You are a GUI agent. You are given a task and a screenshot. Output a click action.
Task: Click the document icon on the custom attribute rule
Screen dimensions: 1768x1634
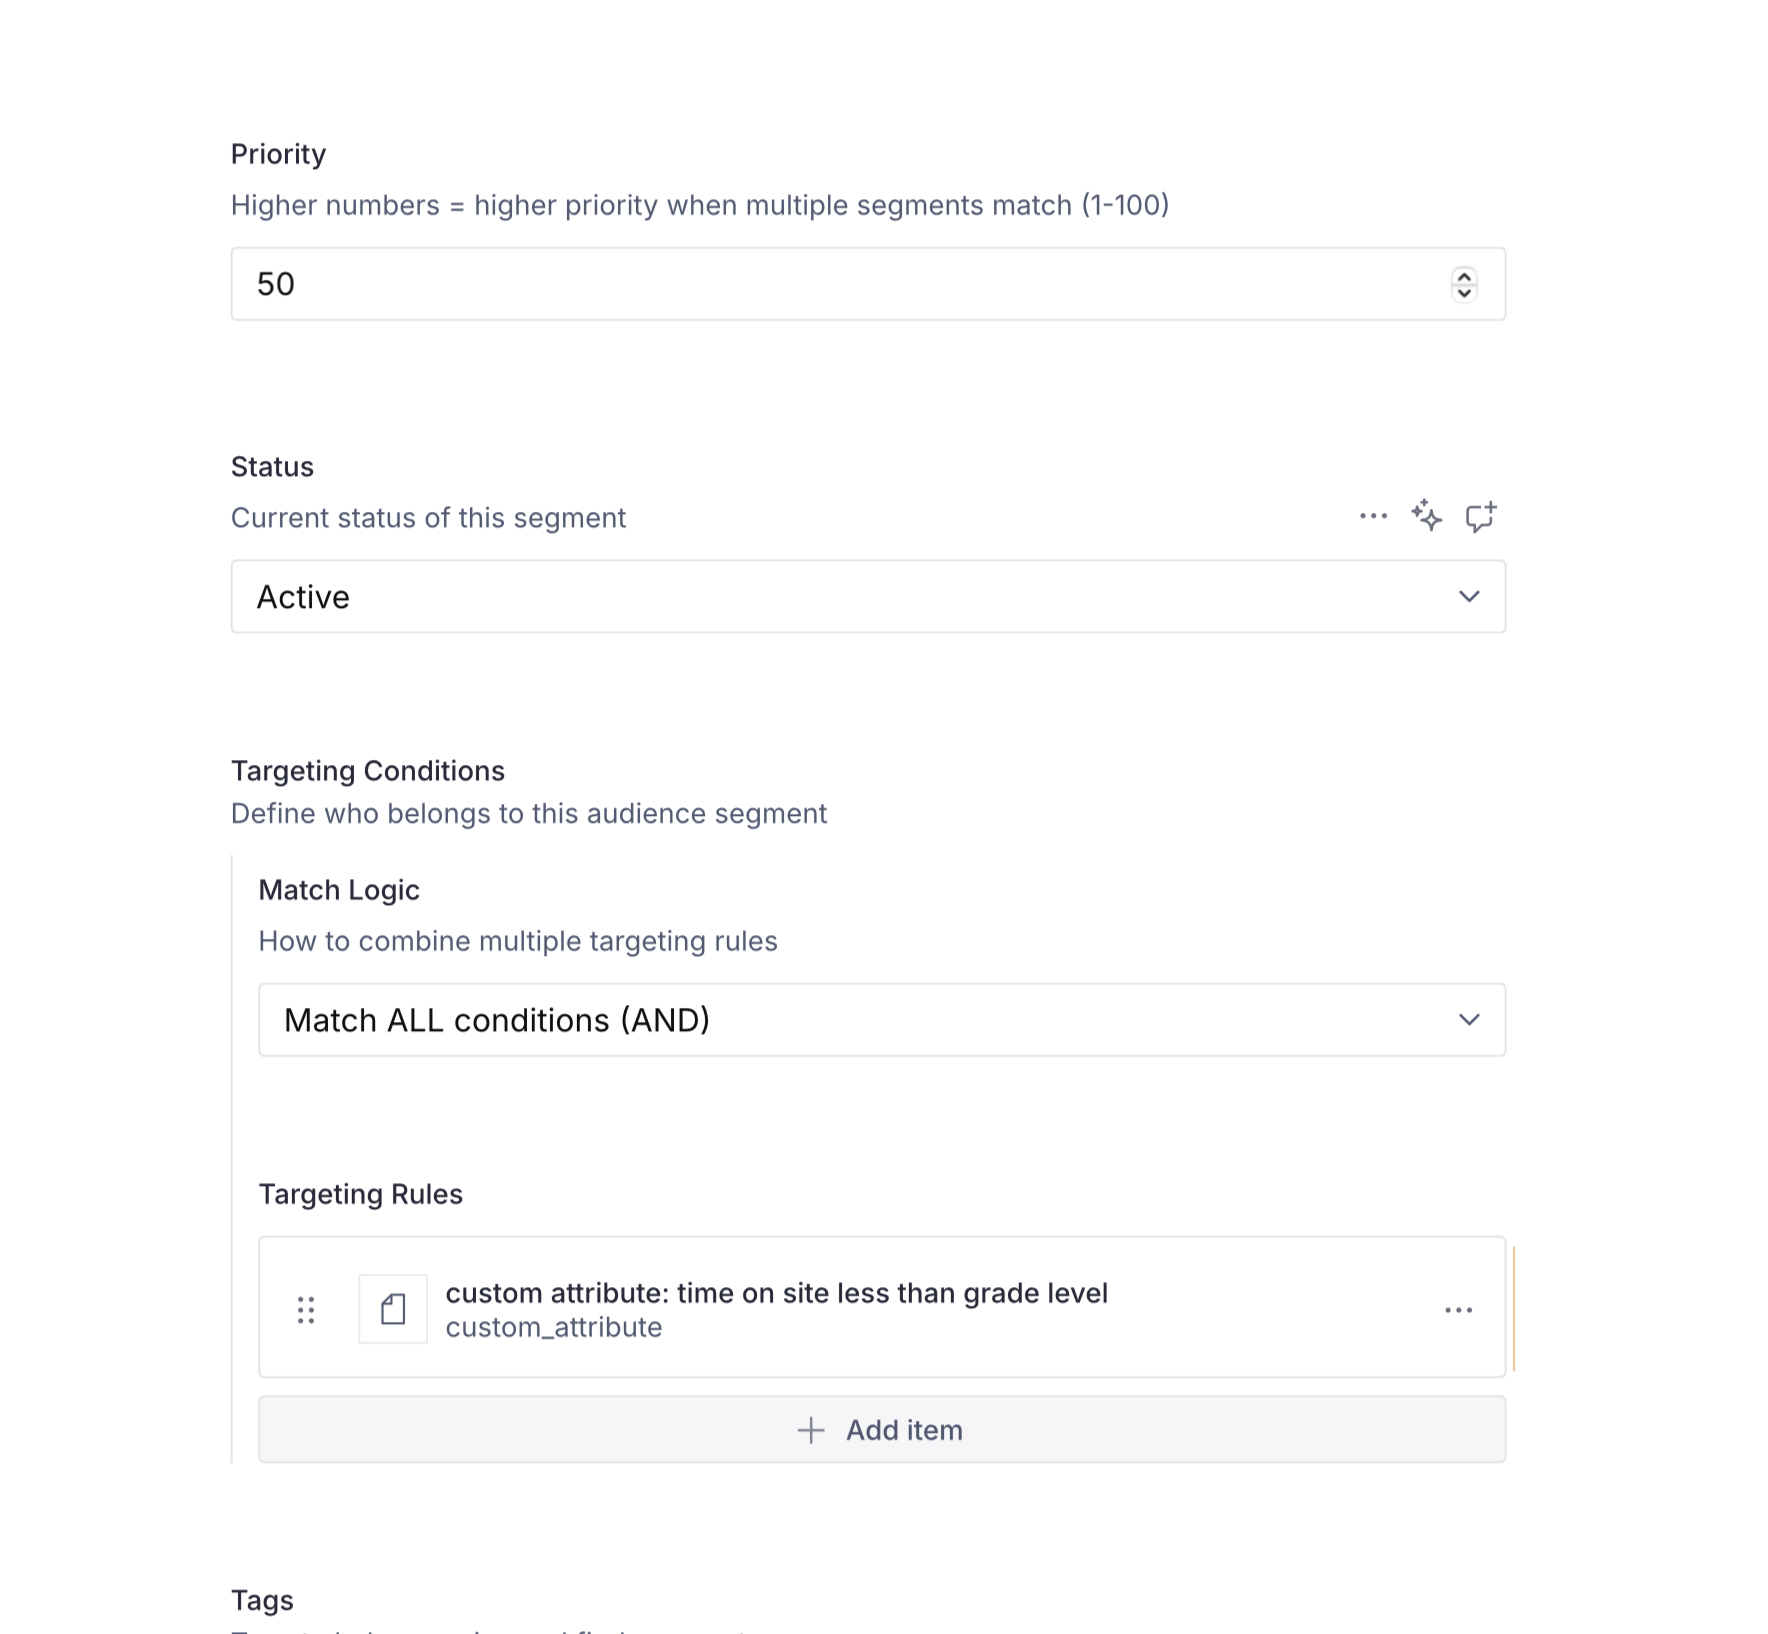coord(393,1308)
